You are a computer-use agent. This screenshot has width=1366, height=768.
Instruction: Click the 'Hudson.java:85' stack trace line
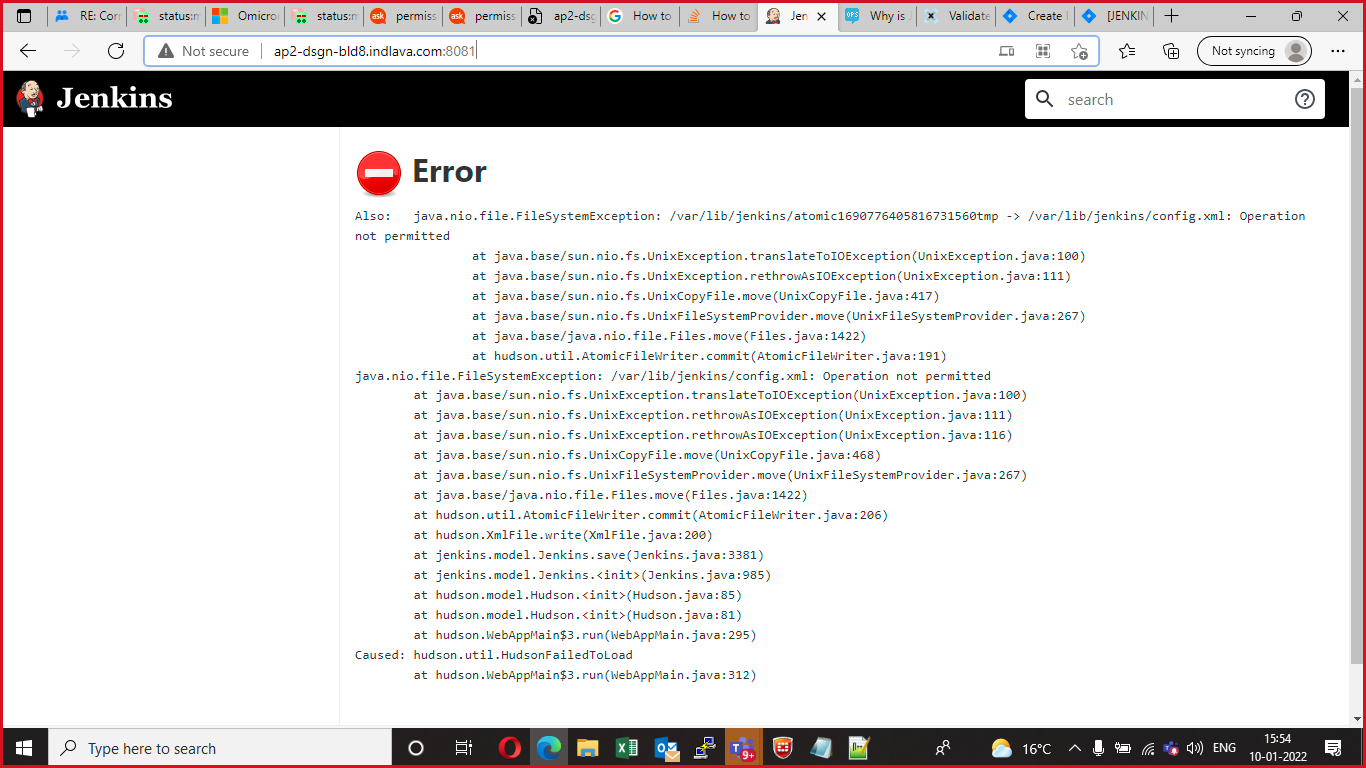click(578, 595)
